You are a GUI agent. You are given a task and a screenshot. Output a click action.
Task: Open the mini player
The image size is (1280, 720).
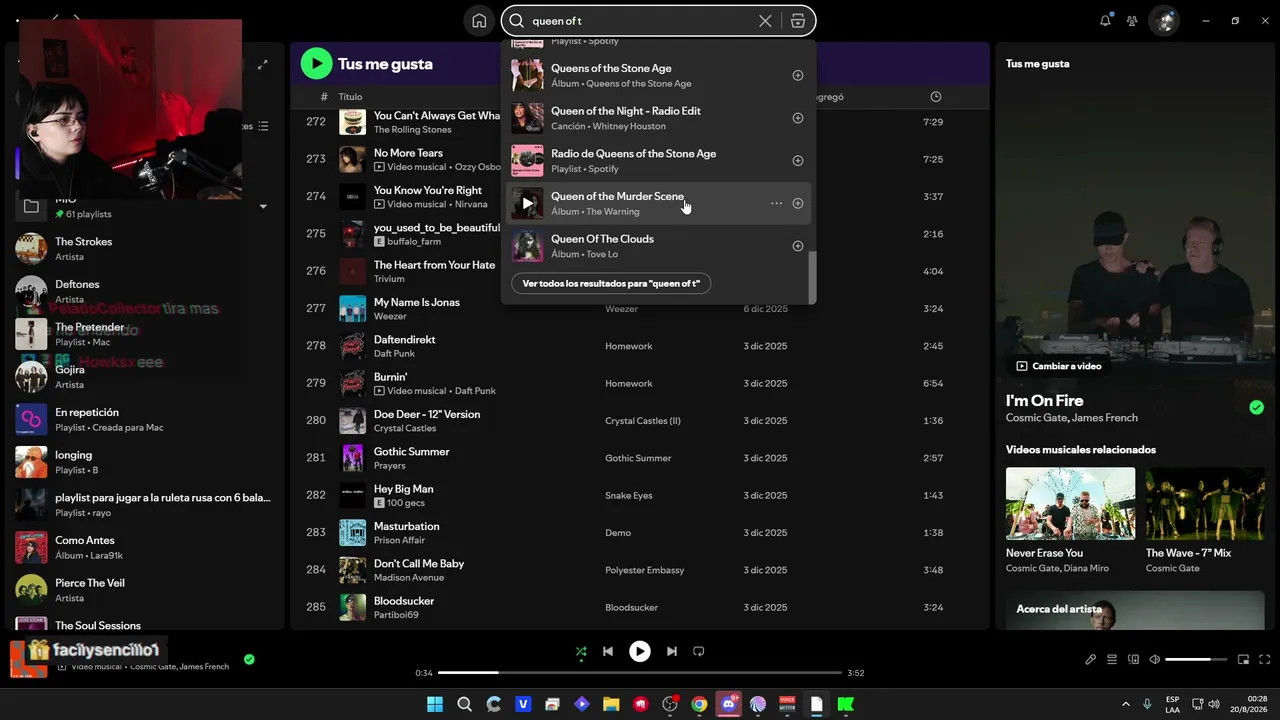pyautogui.click(x=1244, y=660)
